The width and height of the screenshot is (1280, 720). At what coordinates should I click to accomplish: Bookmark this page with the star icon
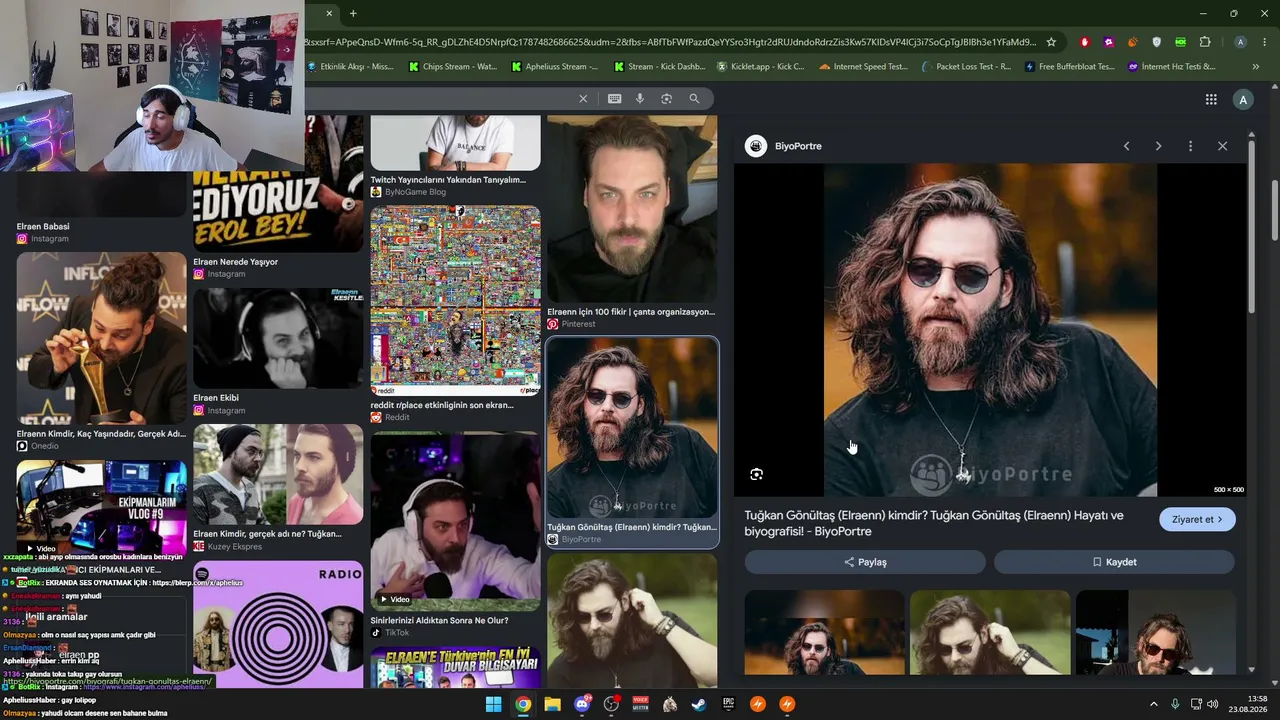1051,42
